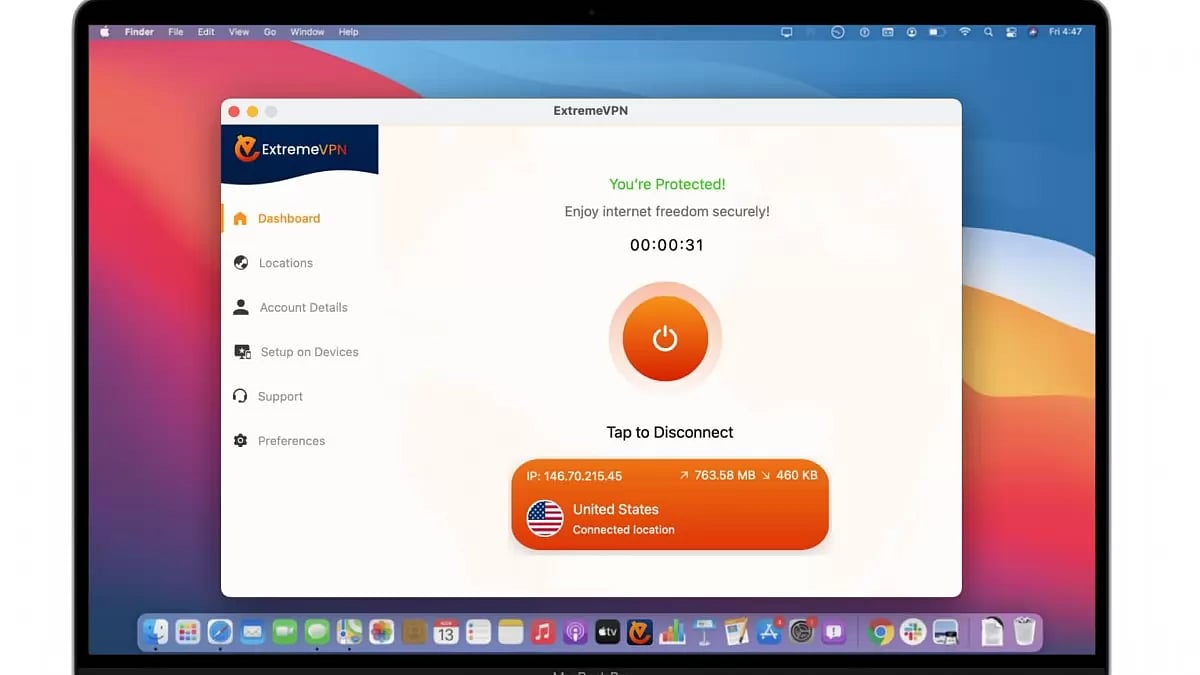
Task: Open the View menu
Action: click(x=238, y=31)
